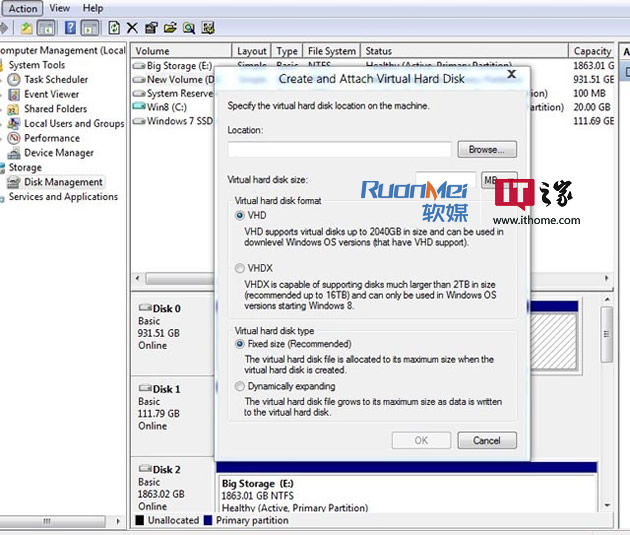Open the MB size unit dropdown
Viewport: 630px width, 535px height.
click(499, 180)
